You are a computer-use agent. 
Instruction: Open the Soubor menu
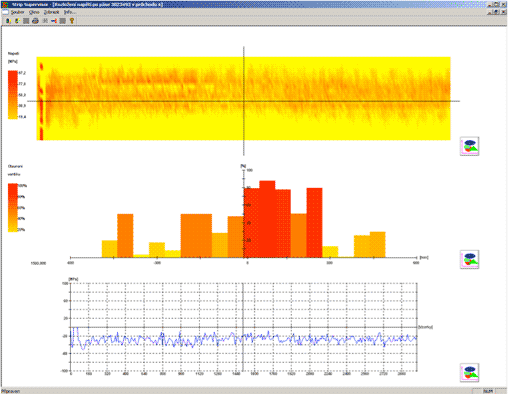pos(17,12)
